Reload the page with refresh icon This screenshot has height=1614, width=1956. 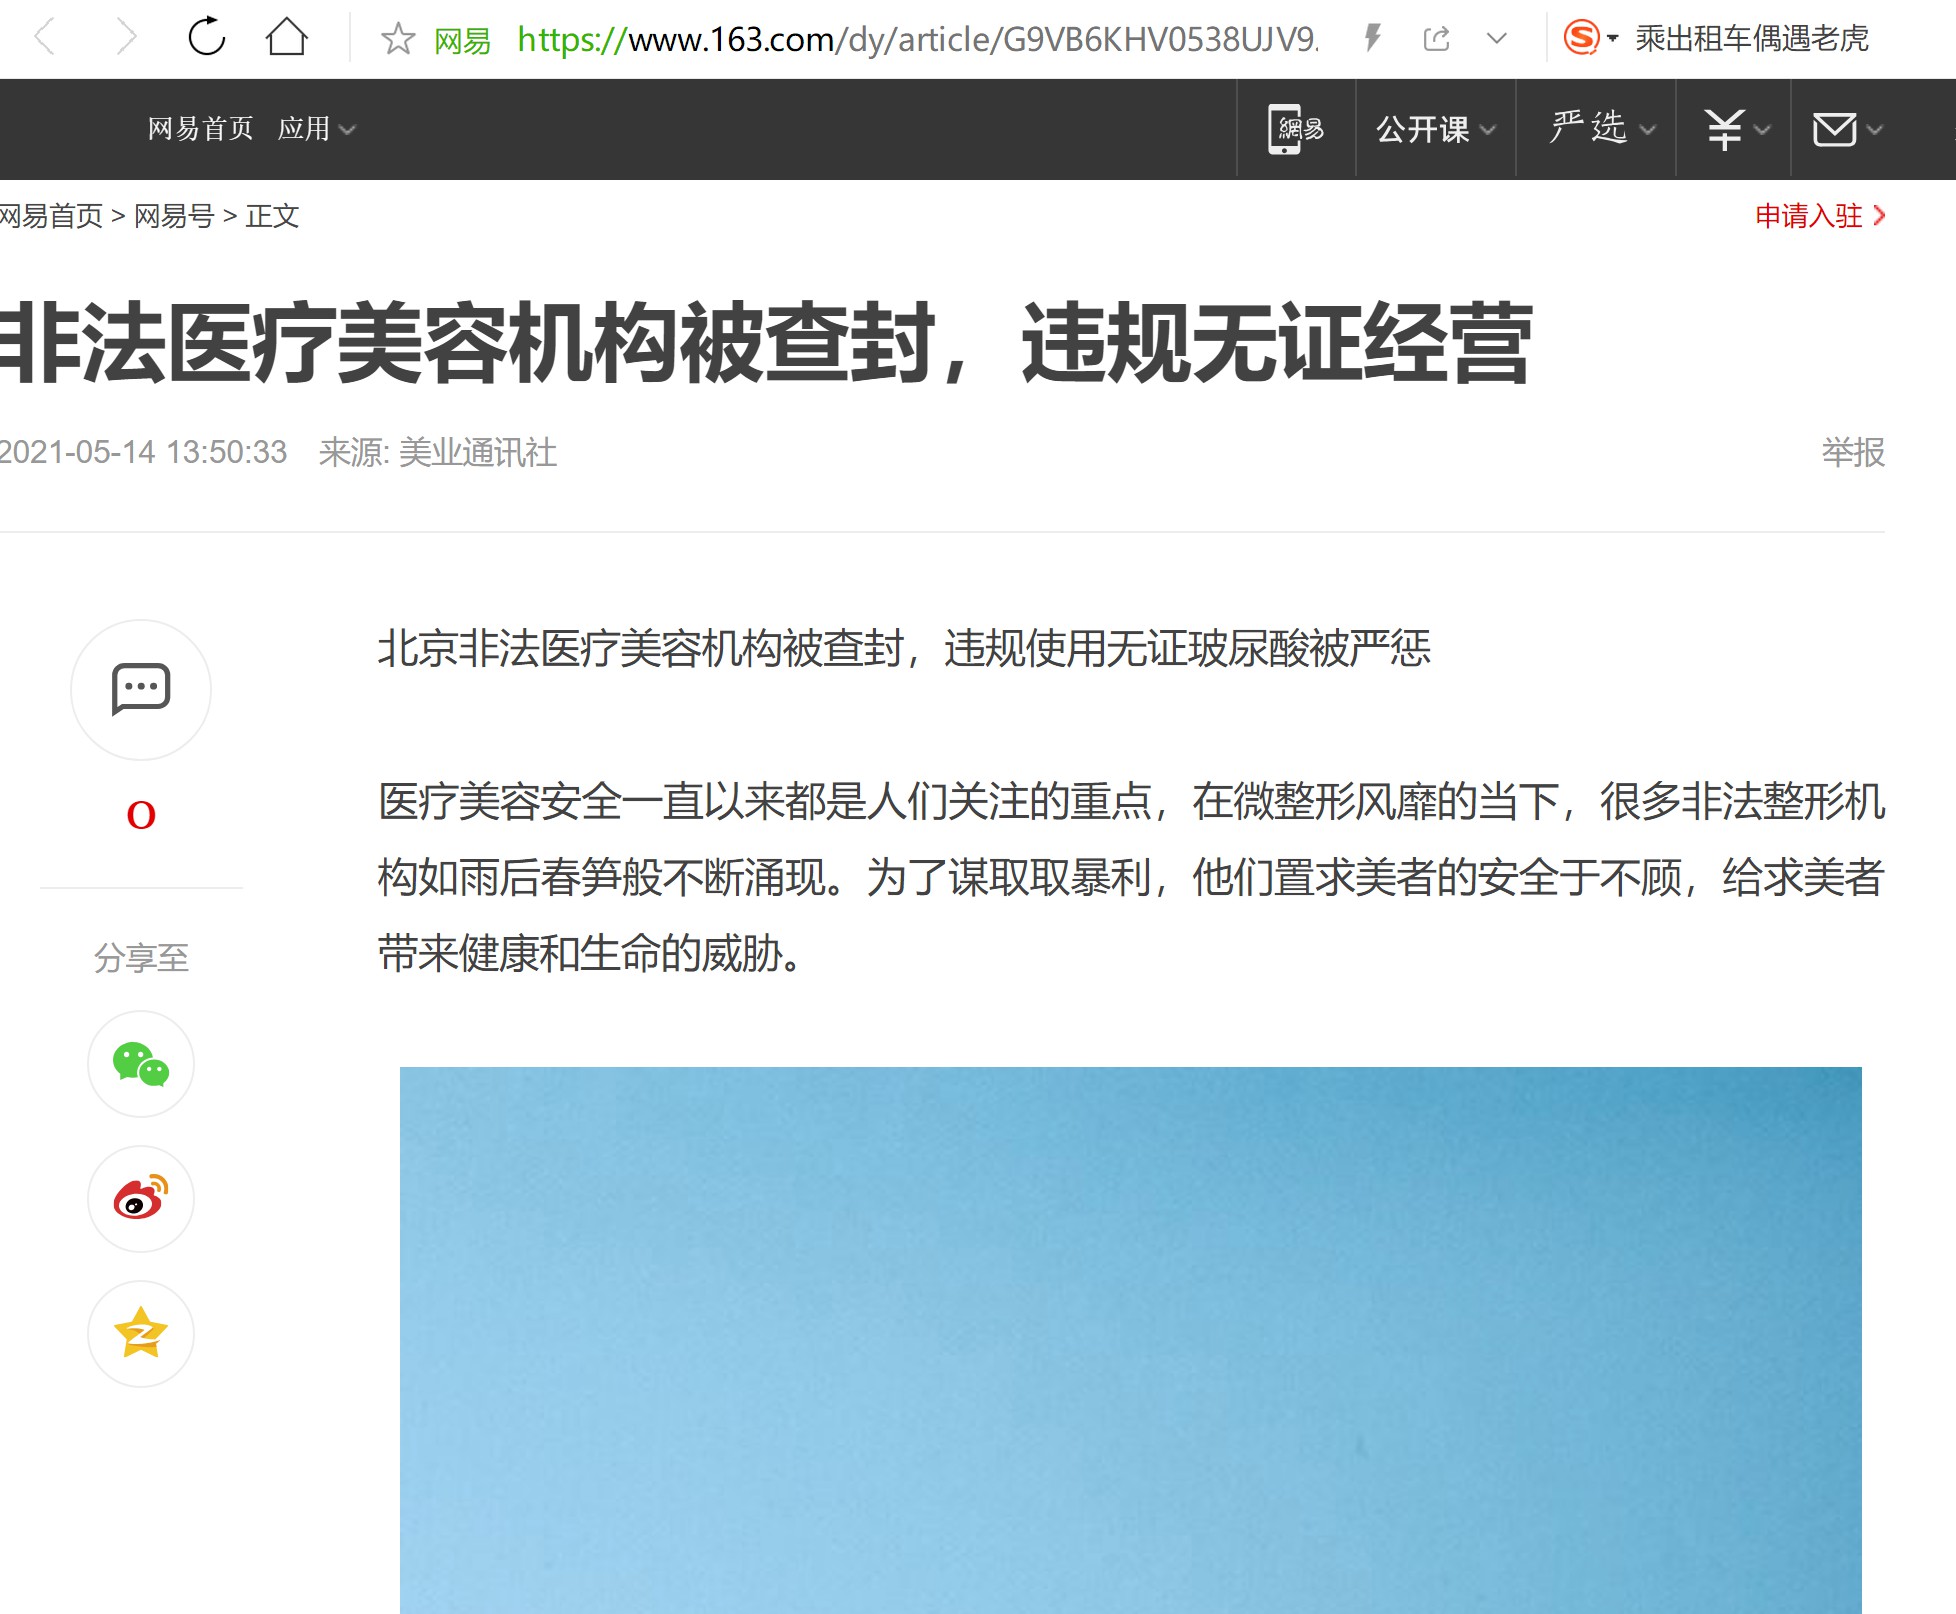(x=206, y=38)
